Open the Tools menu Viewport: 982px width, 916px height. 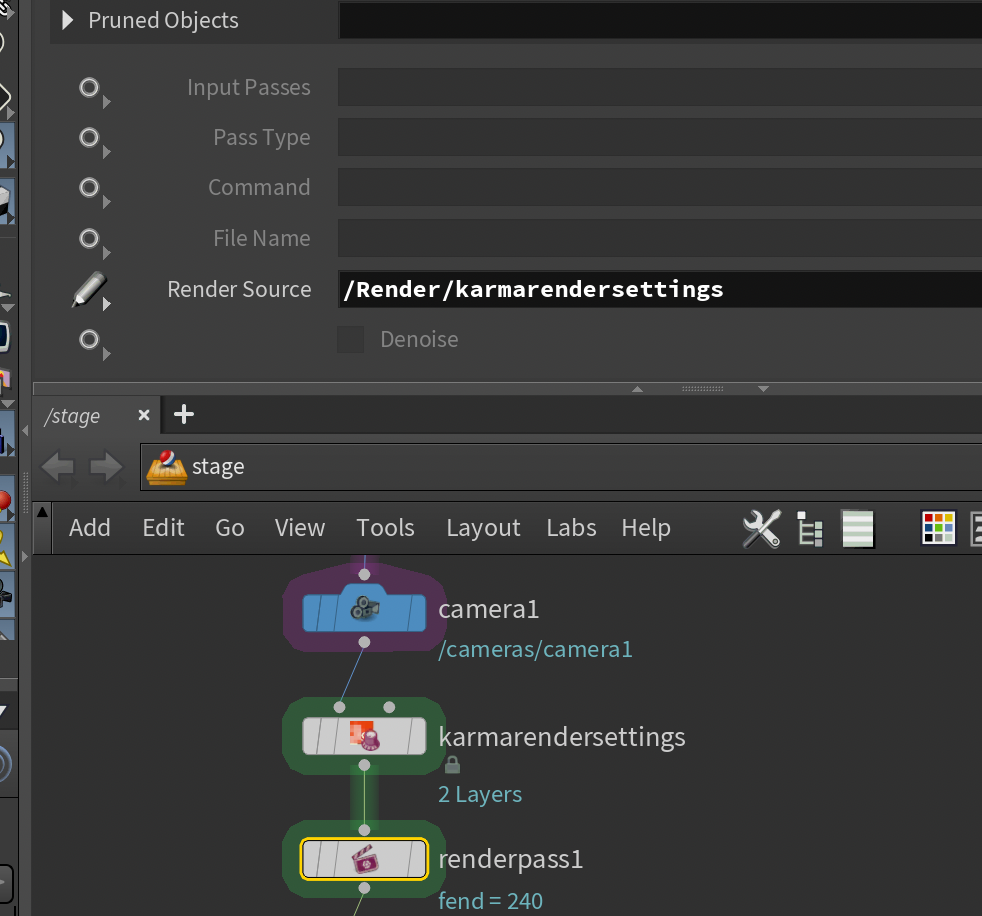coord(386,528)
